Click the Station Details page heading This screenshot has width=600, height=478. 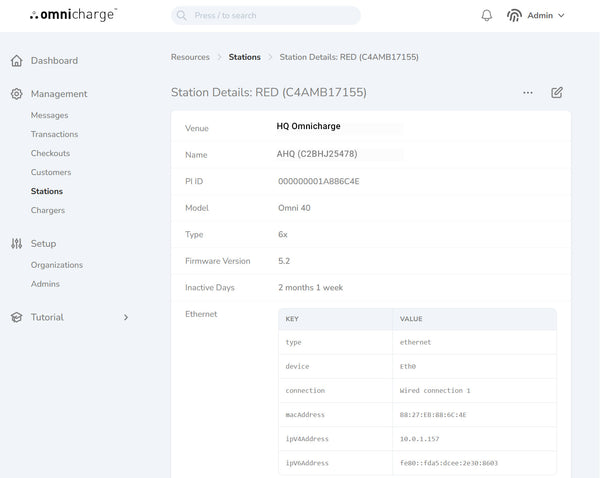[x=269, y=92]
